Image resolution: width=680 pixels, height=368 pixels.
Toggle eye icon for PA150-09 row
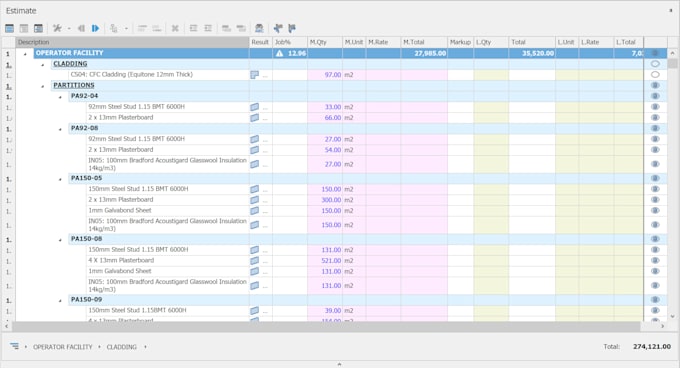click(x=655, y=300)
